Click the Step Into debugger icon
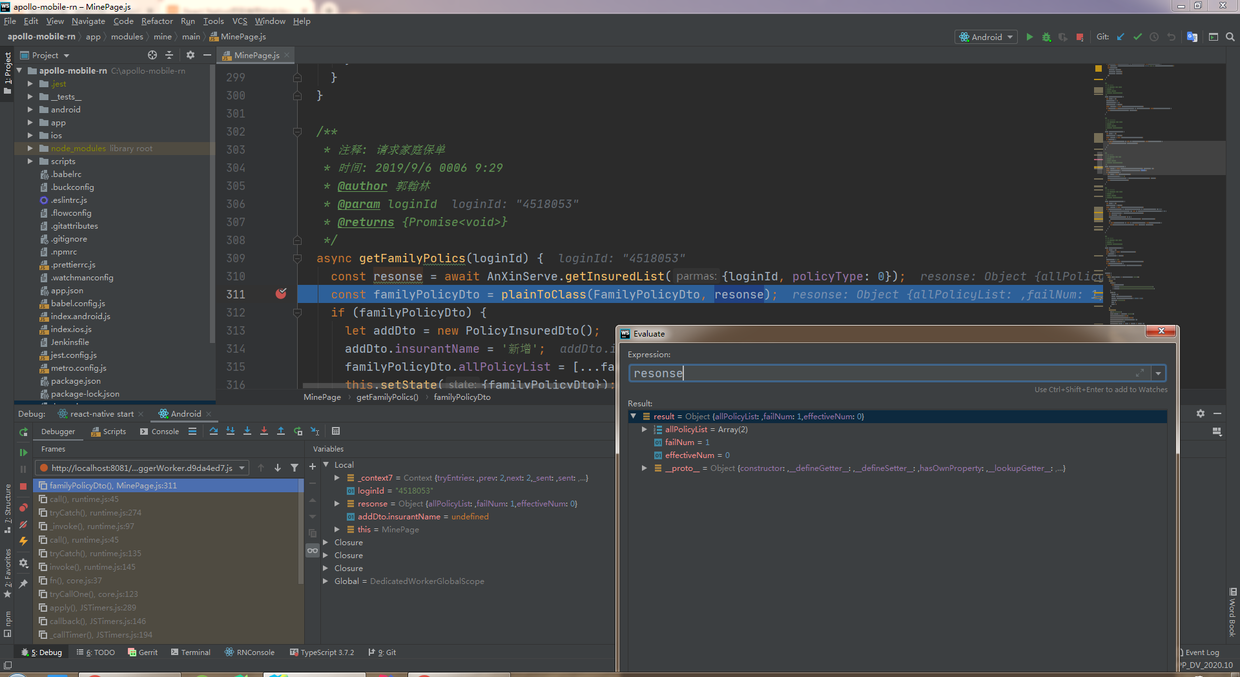1240x677 pixels. pyautogui.click(x=230, y=431)
